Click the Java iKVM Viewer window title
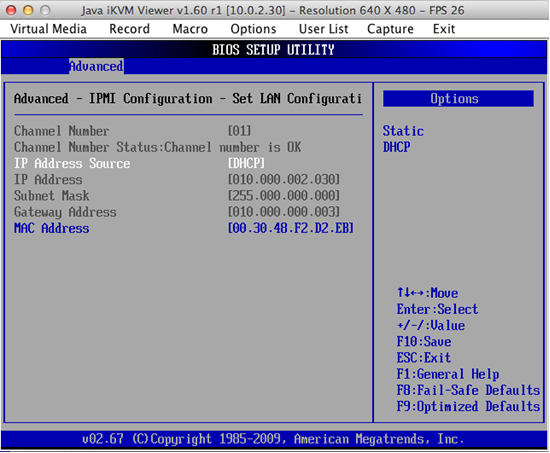Screen dimensions: 550x453 (x=273, y=10)
